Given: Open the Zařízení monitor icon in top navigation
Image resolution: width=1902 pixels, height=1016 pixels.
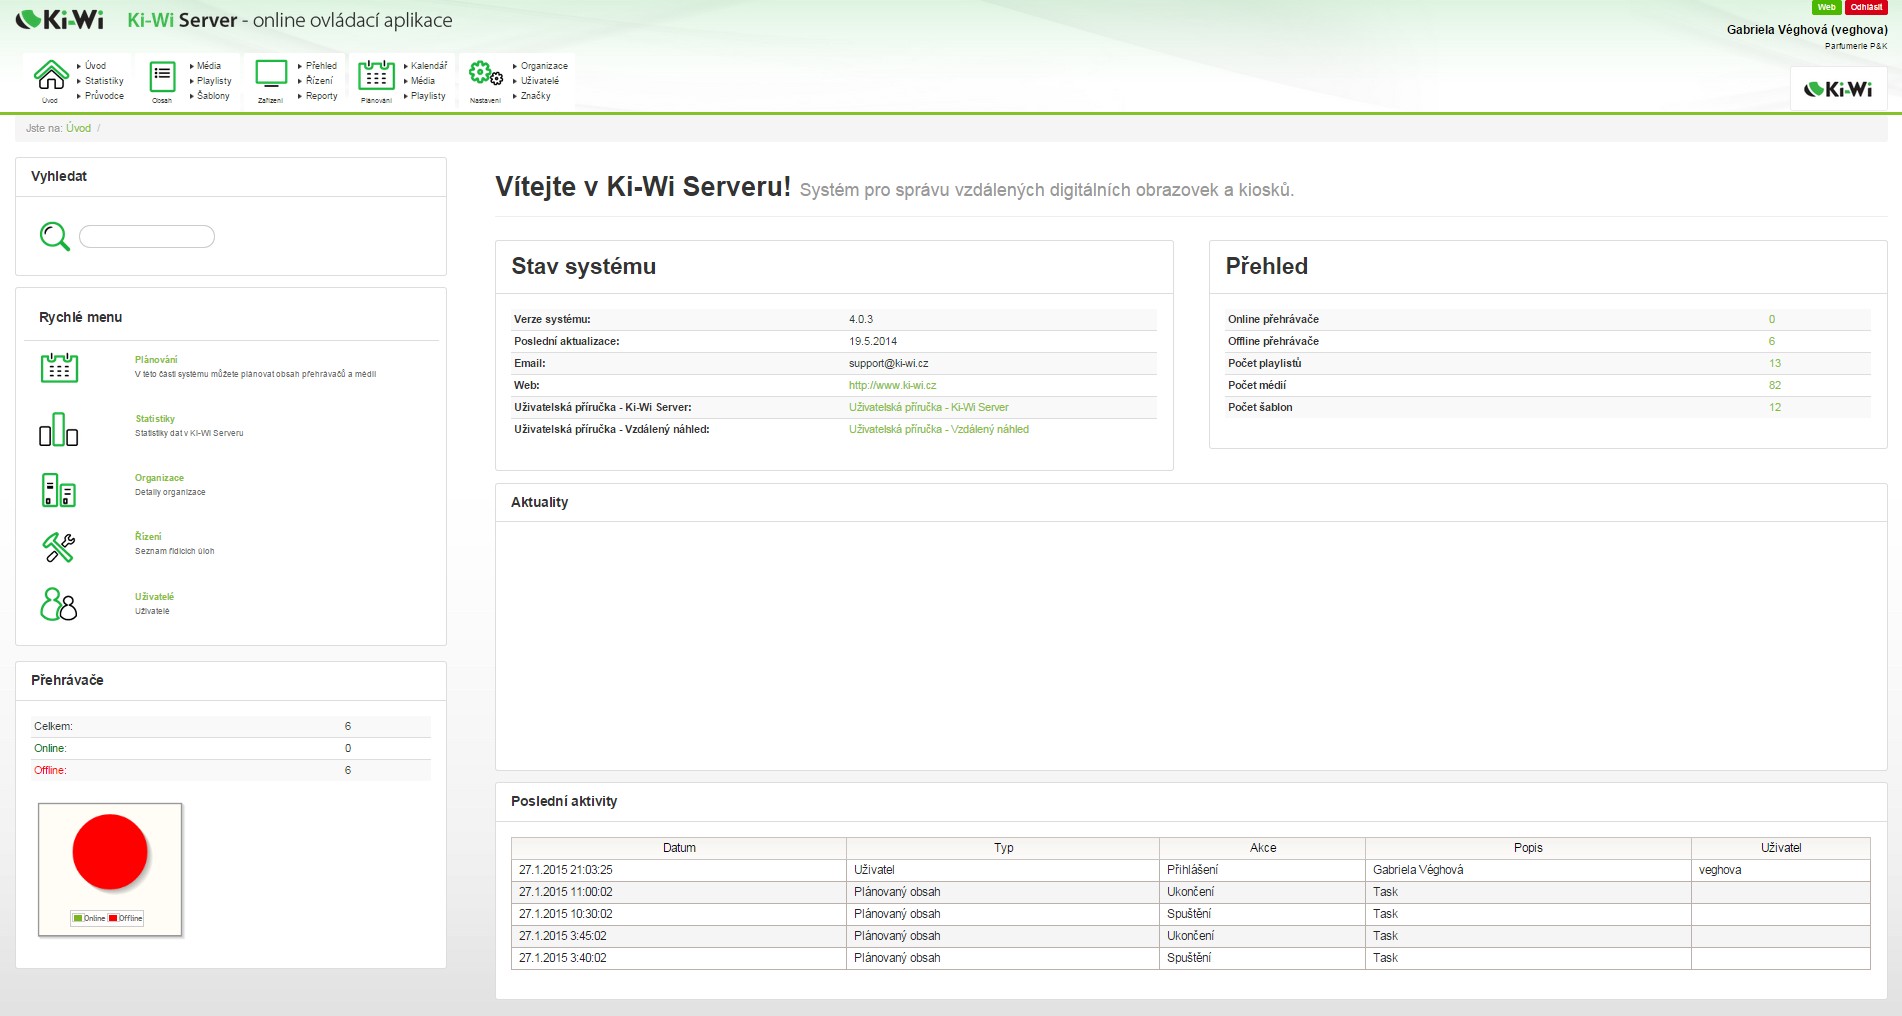Looking at the screenshot, I should coord(271,74).
